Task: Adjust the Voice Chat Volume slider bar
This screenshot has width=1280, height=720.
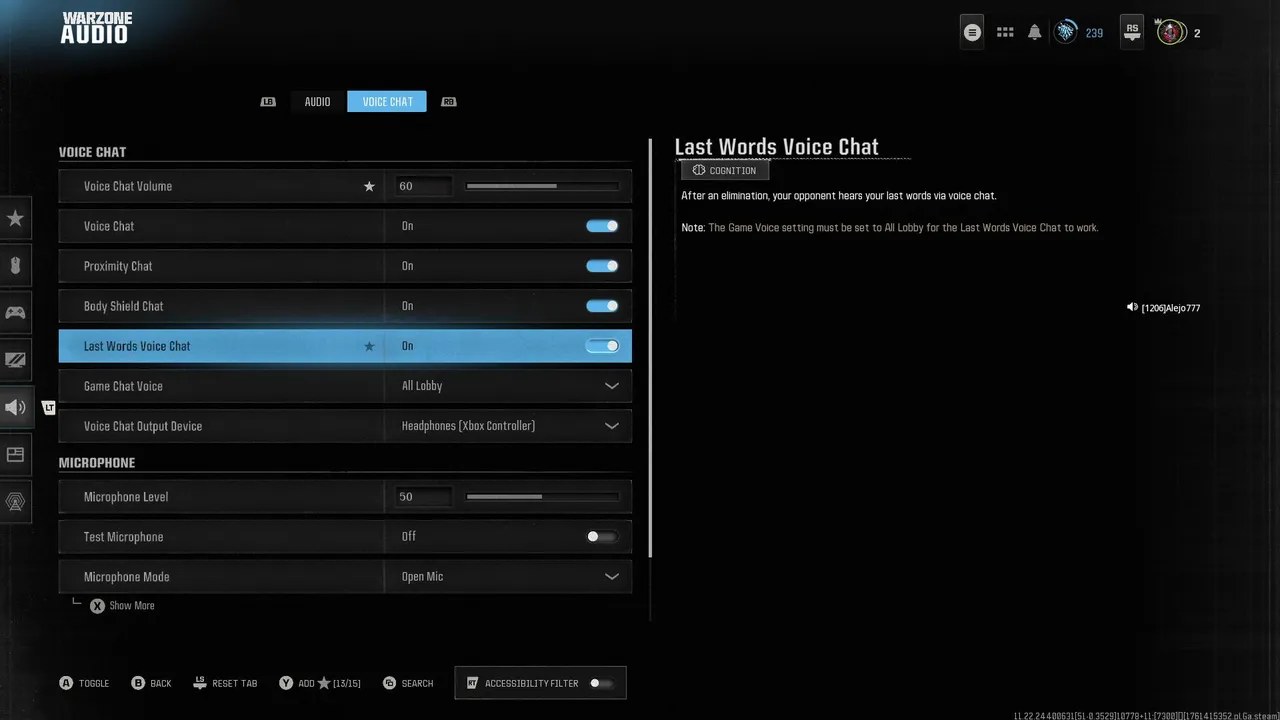Action: [x=543, y=186]
